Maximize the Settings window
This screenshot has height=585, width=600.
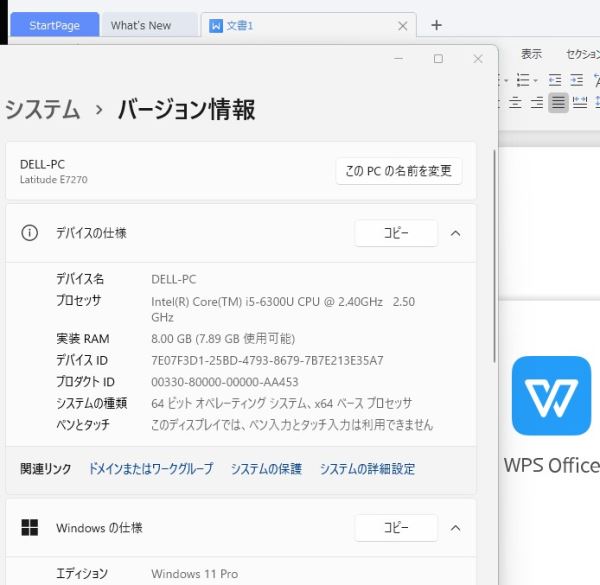(x=438, y=59)
